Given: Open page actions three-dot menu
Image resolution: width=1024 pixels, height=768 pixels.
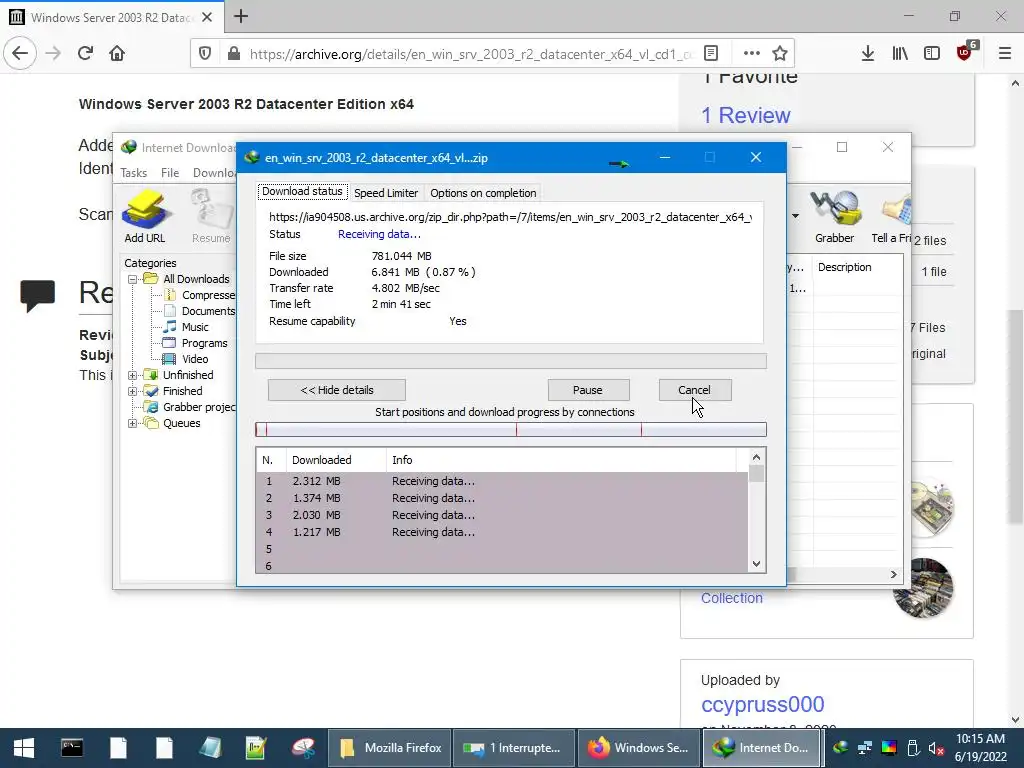Looking at the screenshot, I should 752,54.
